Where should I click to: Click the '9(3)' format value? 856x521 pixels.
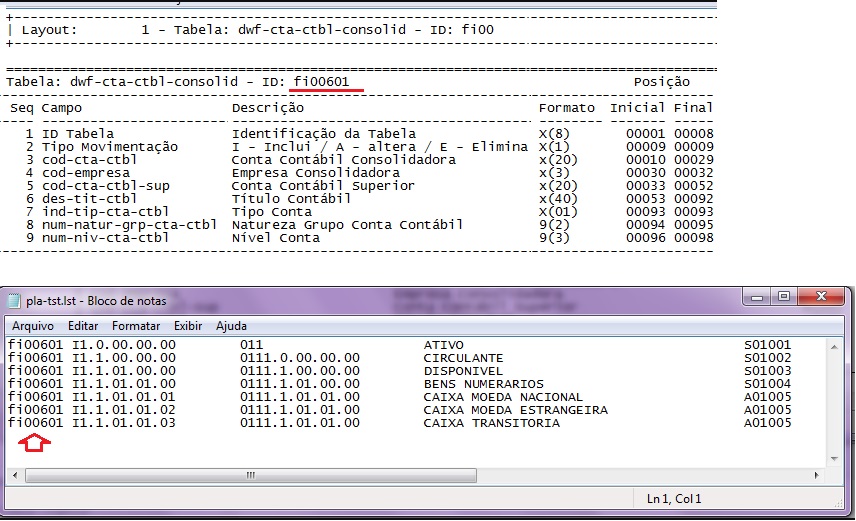click(555, 238)
